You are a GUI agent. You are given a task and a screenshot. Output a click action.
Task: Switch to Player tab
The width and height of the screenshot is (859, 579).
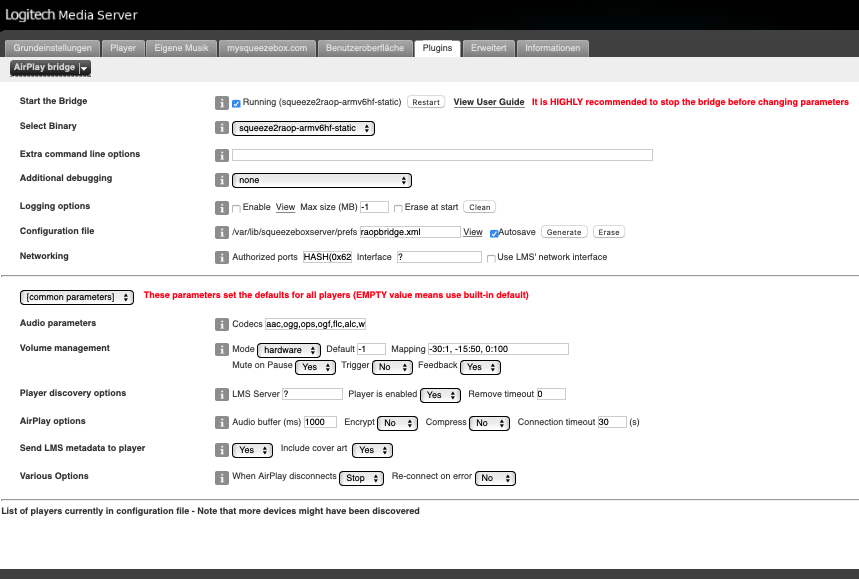(x=123, y=48)
